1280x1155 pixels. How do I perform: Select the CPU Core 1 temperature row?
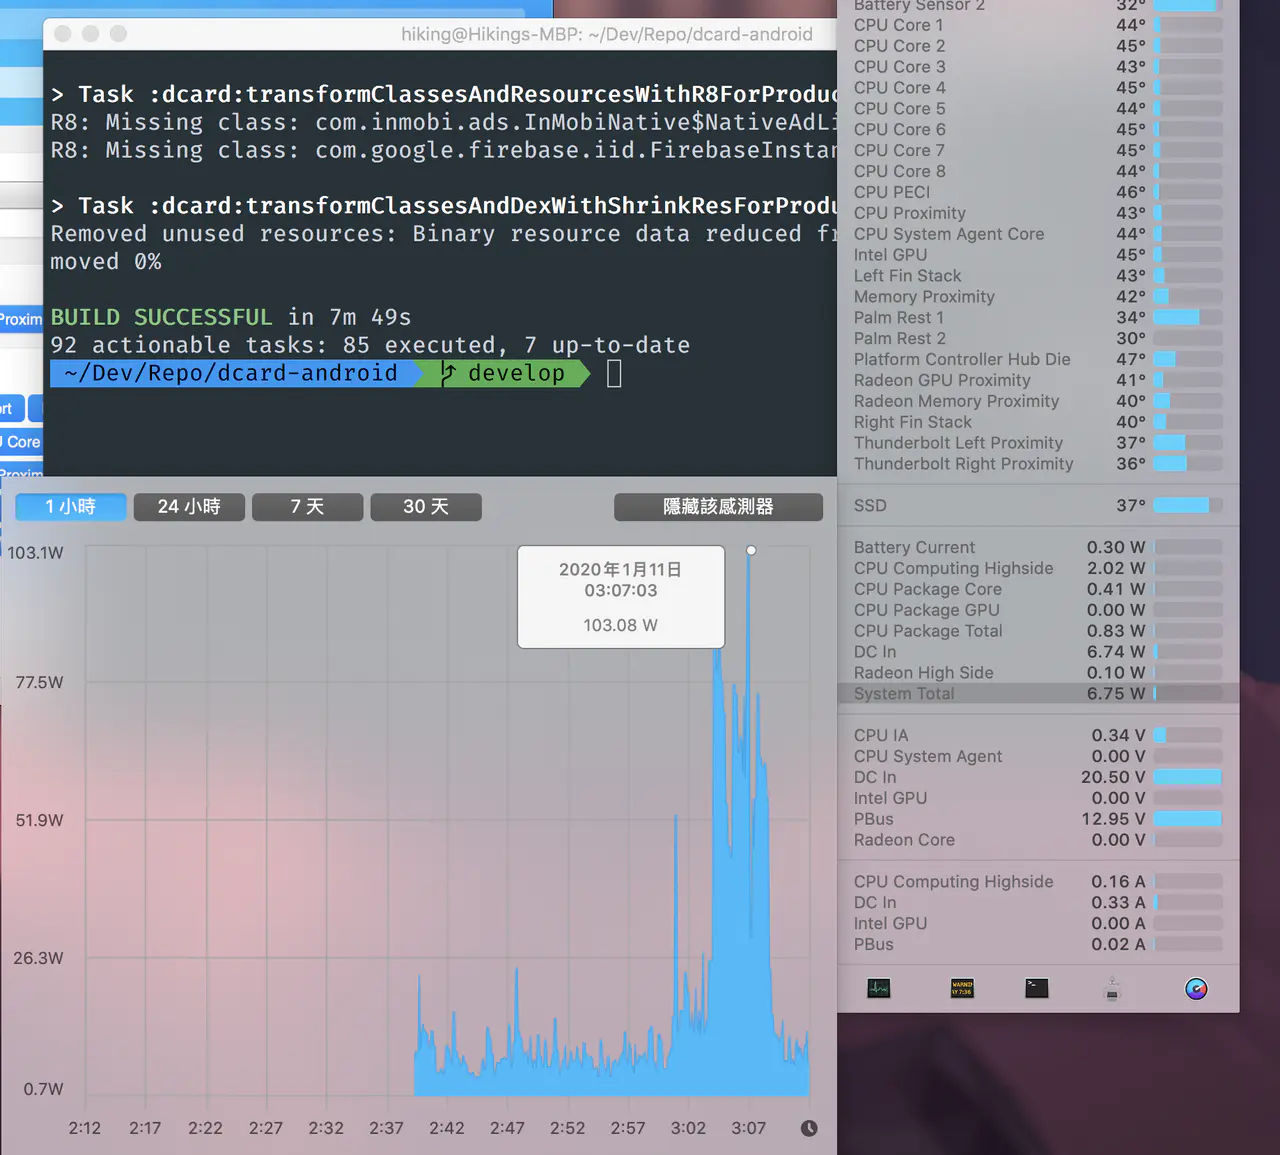(x=1038, y=25)
